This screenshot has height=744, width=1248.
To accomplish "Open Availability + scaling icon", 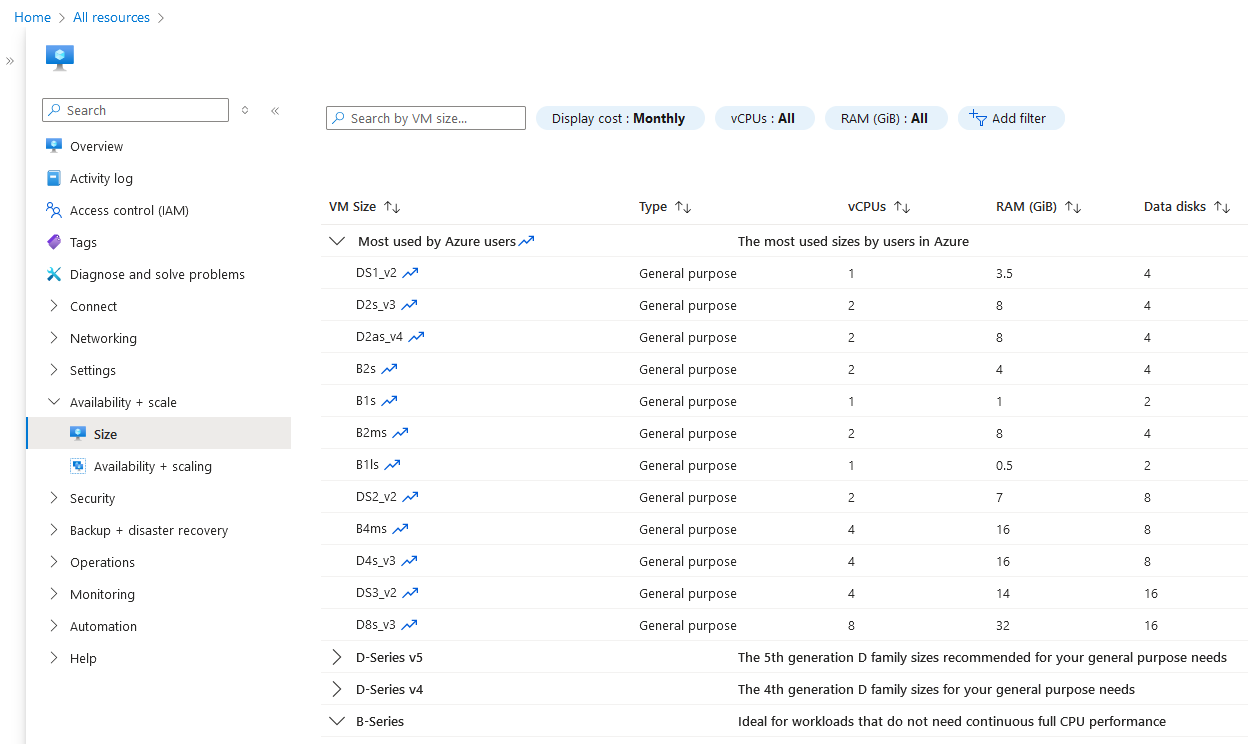I will pos(78,466).
